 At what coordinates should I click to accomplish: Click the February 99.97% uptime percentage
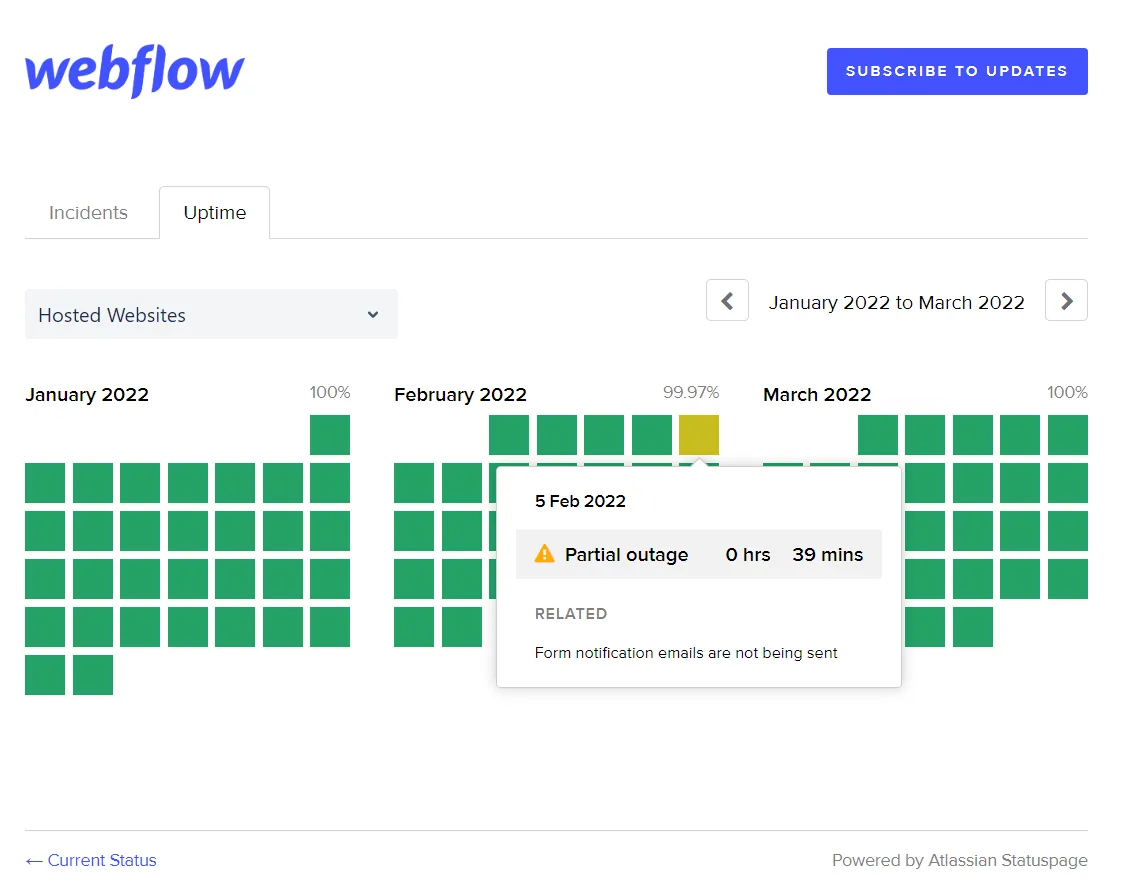(x=690, y=392)
